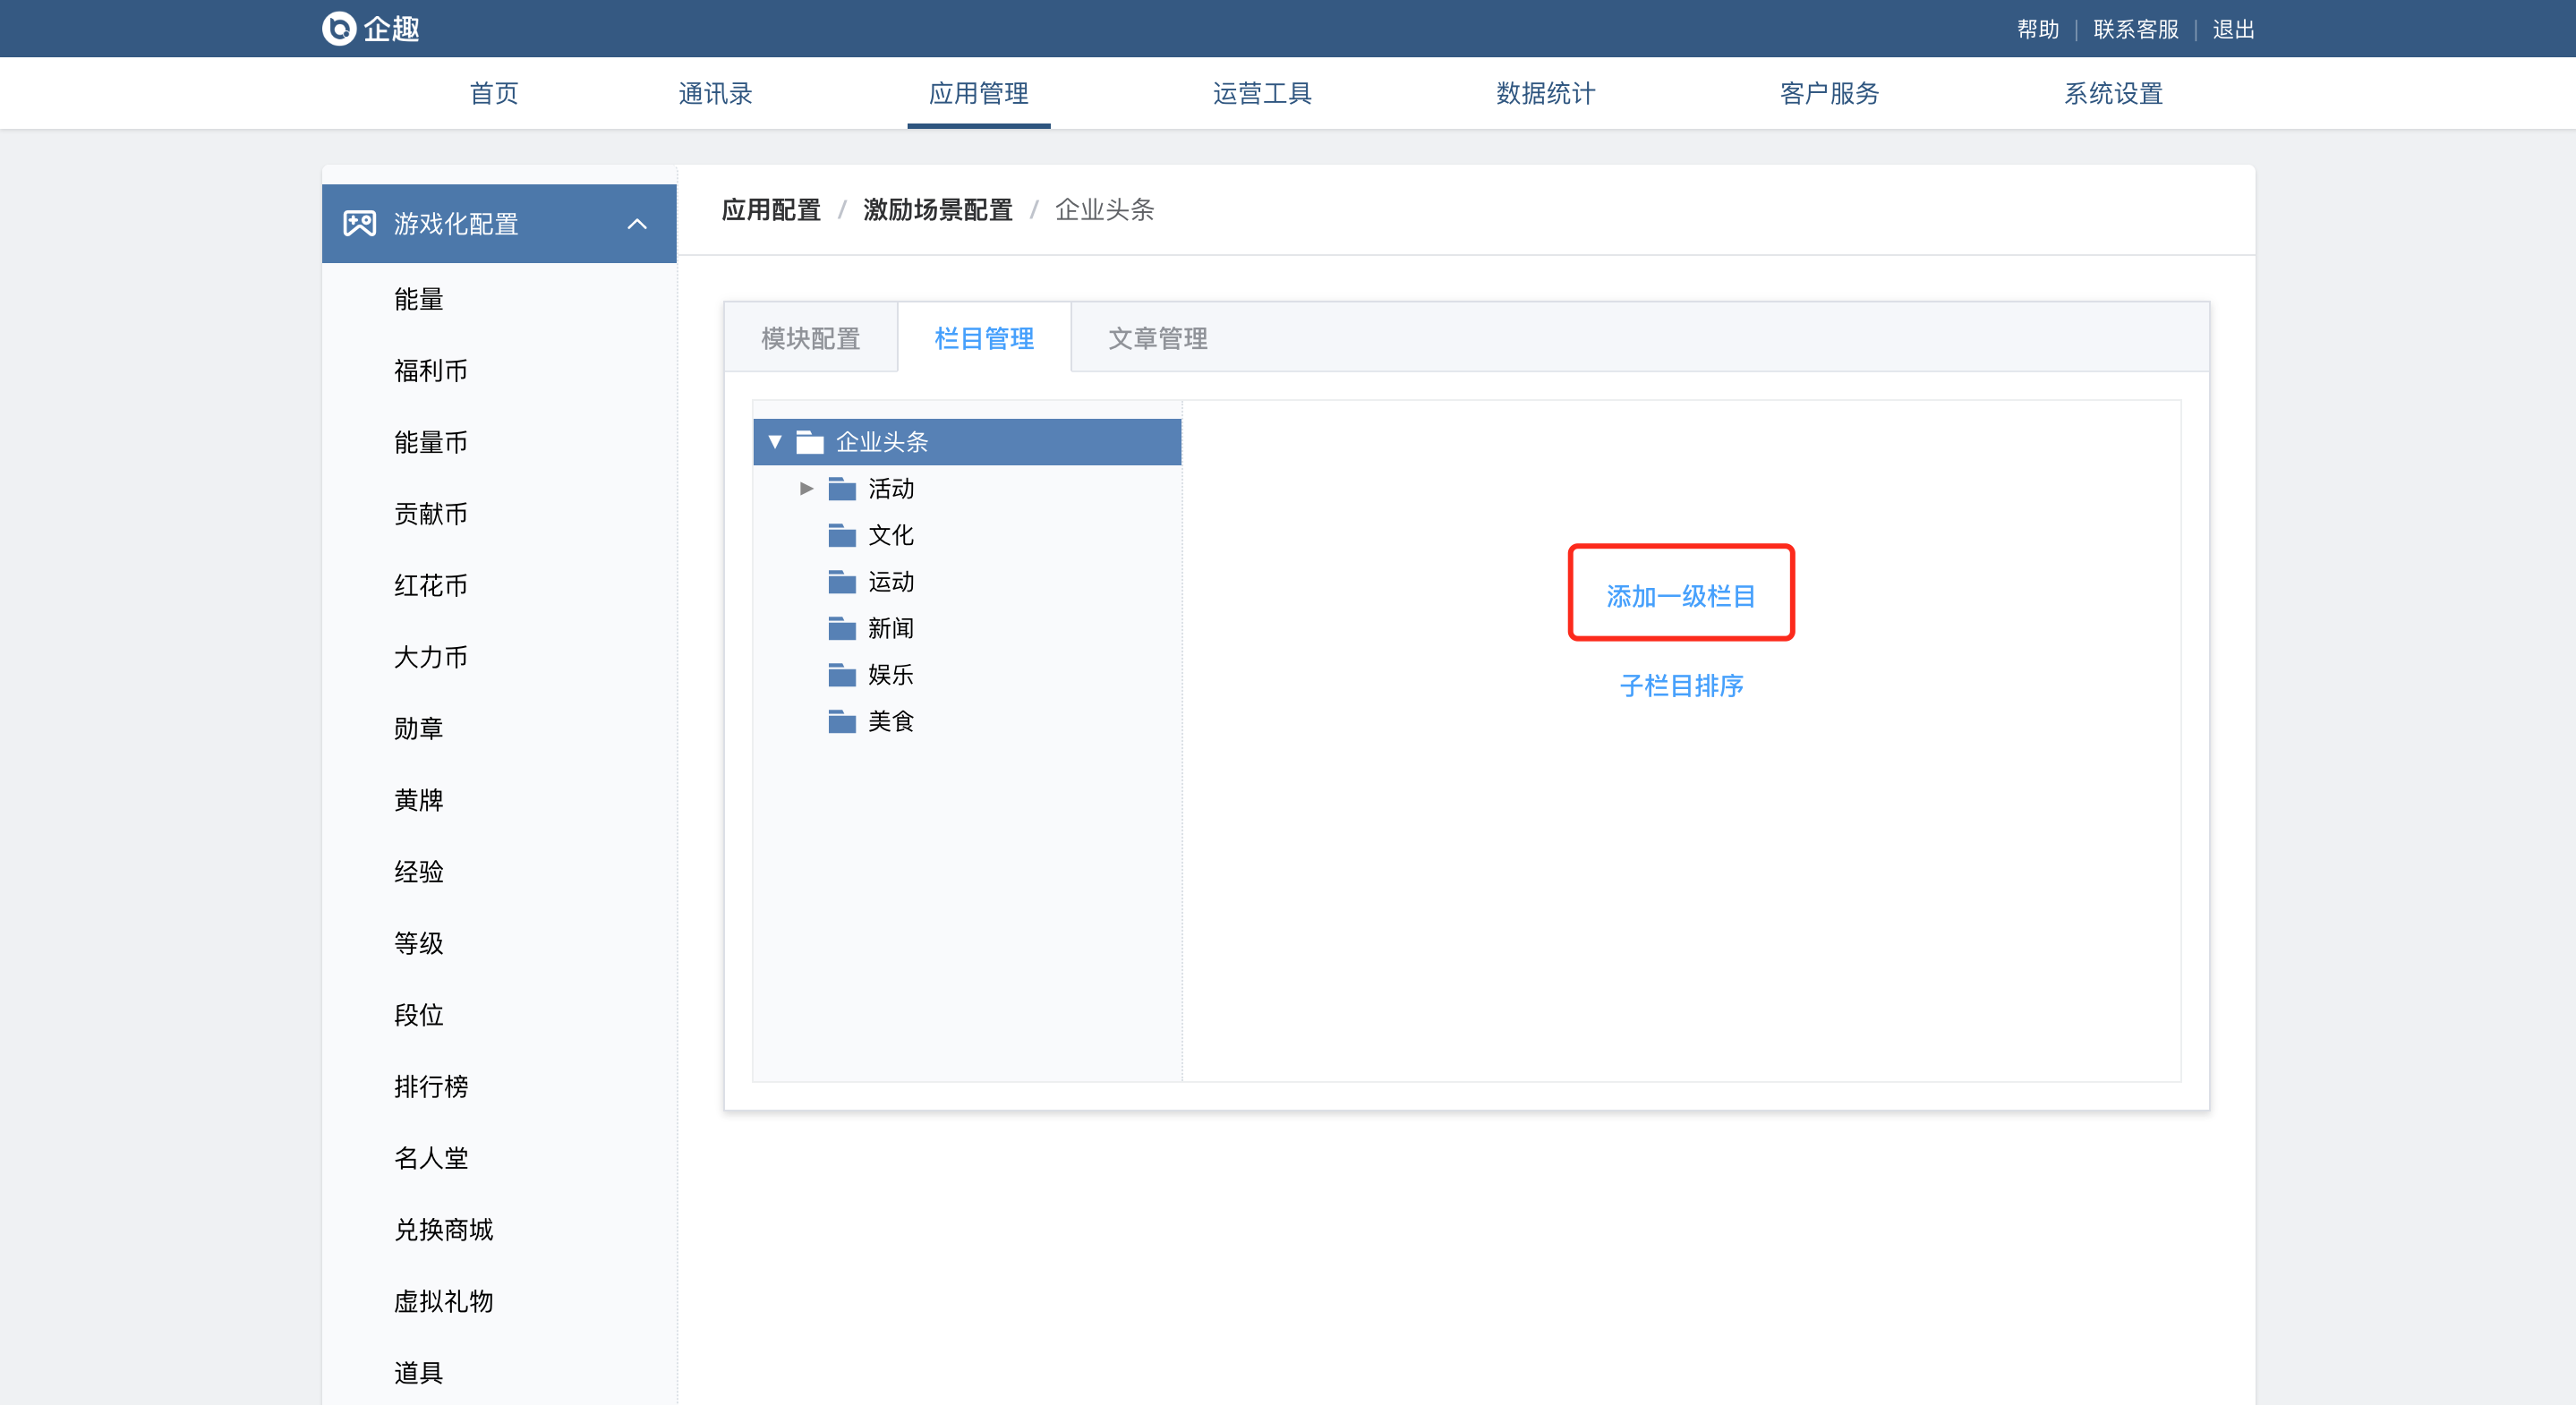2576x1405 pixels.
Task: Open 经验 in the sidebar
Action: coord(418,872)
